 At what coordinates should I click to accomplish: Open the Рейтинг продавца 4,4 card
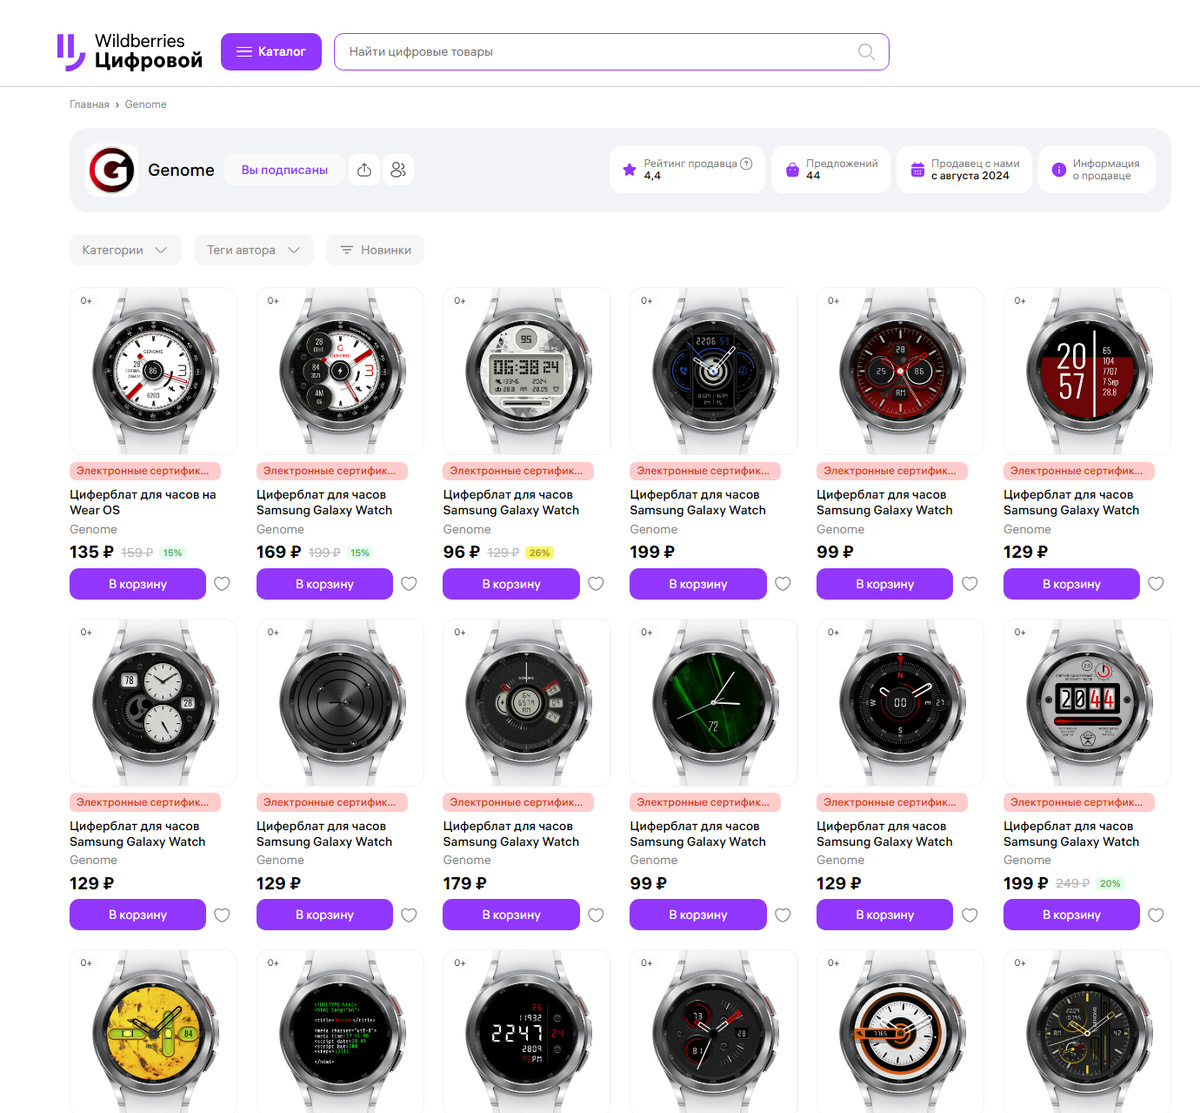click(x=687, y=170)
